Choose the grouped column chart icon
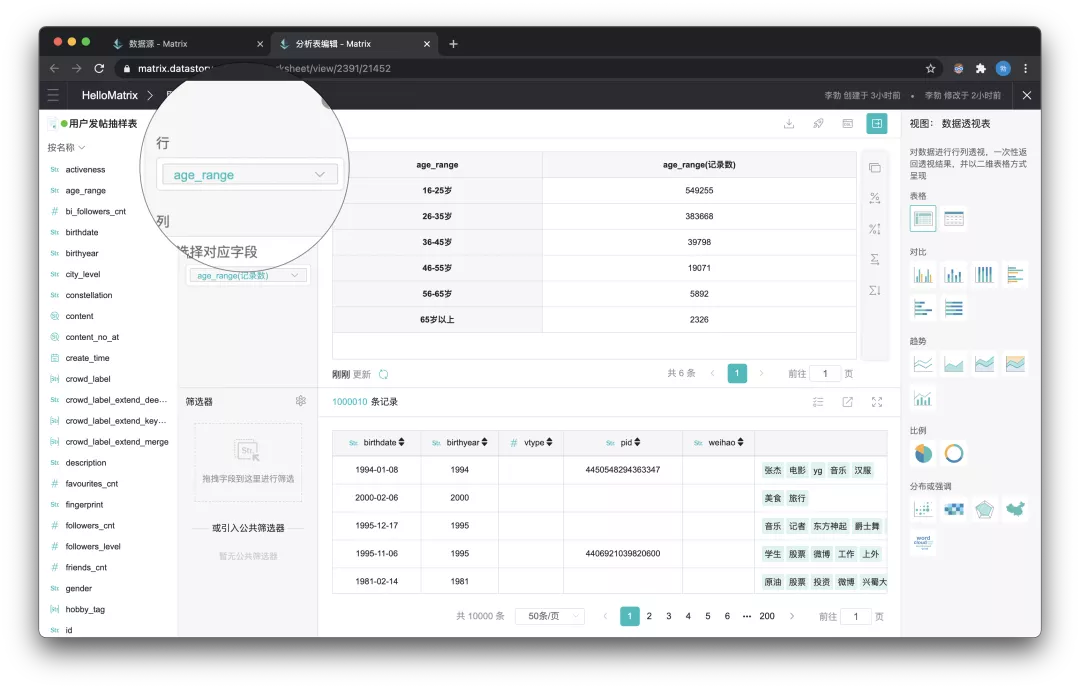The width and height of the screenshot is (1080, 689). (922, 275)
